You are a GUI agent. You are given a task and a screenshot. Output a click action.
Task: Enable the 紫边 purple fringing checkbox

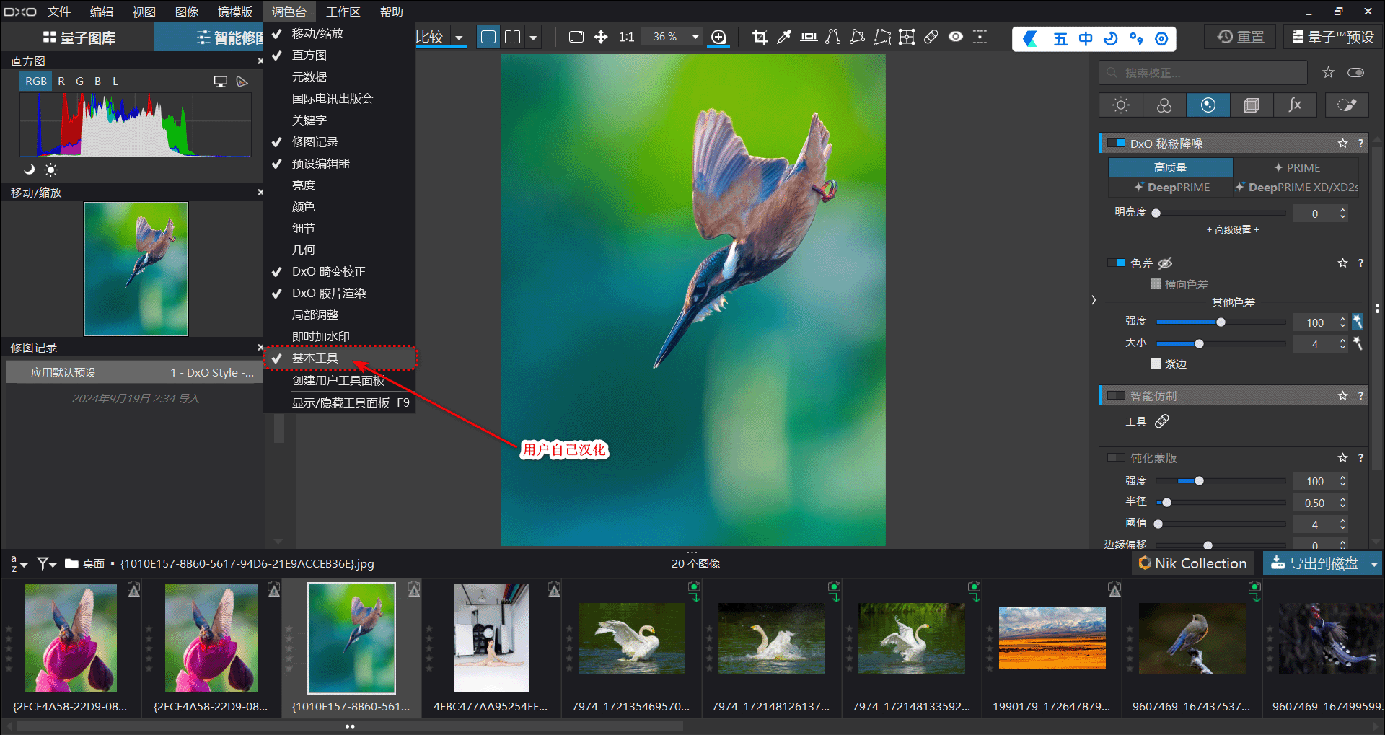(x=1156, y=364)
